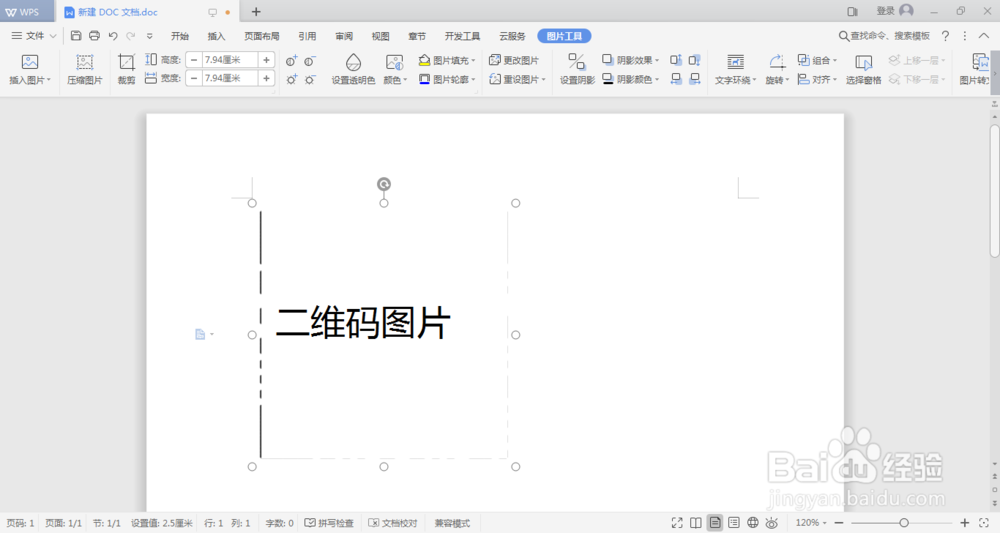1000x533 pixels.
Task: Open the 引用 references tab
Action: (307, 36)
